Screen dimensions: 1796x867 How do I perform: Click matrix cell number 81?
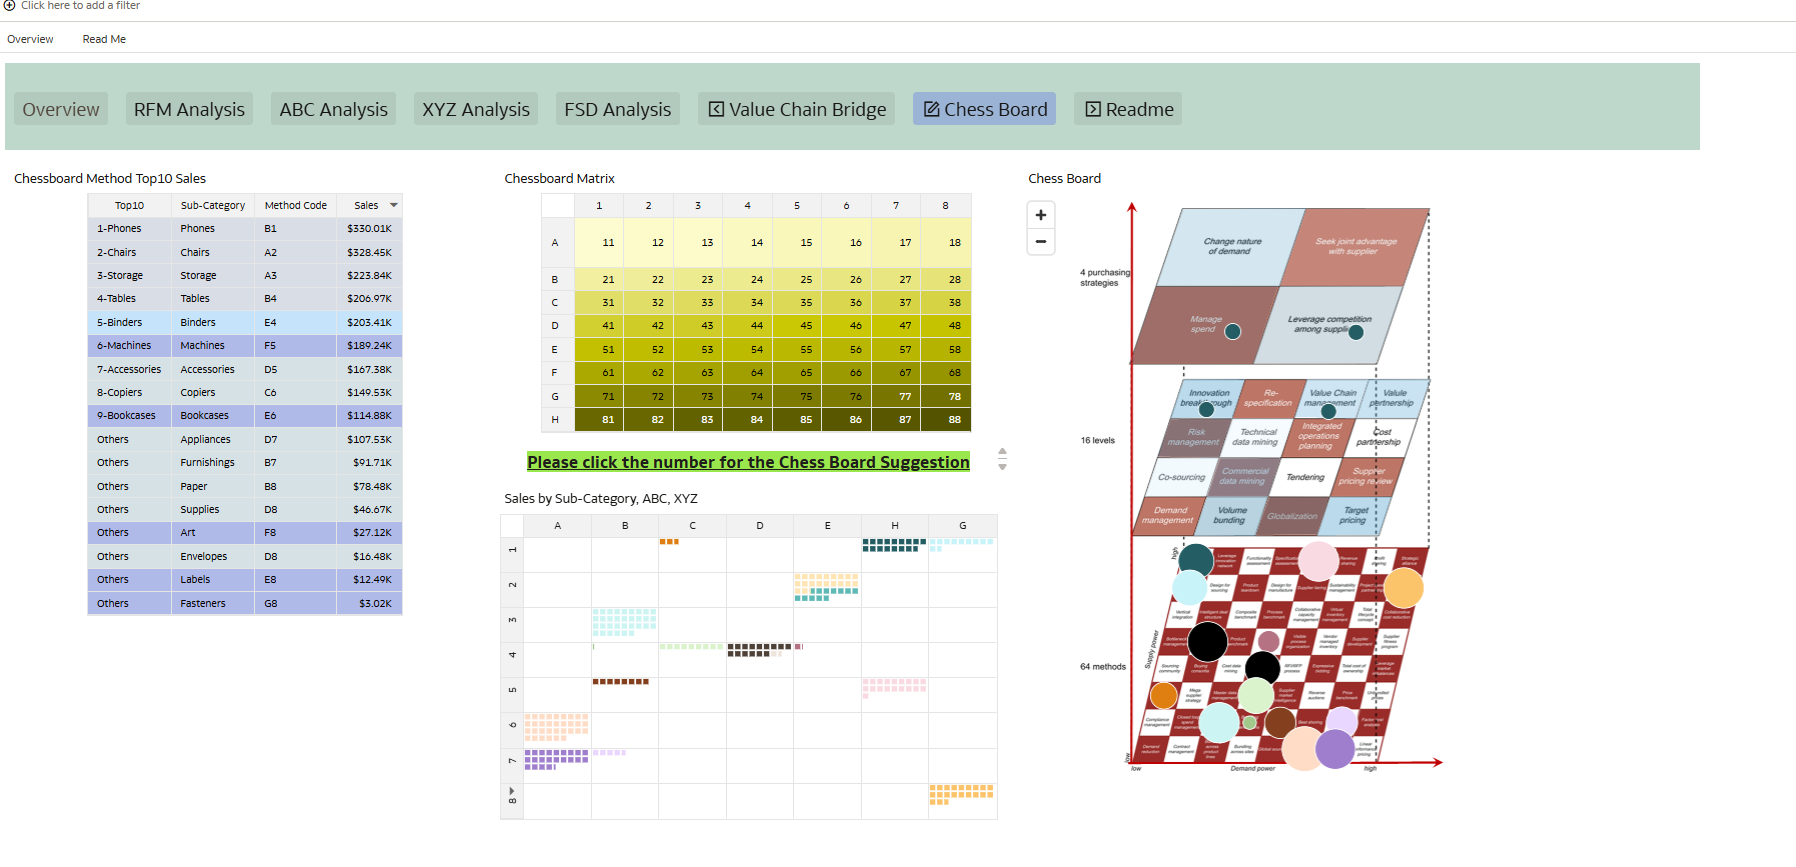[599, 420]
